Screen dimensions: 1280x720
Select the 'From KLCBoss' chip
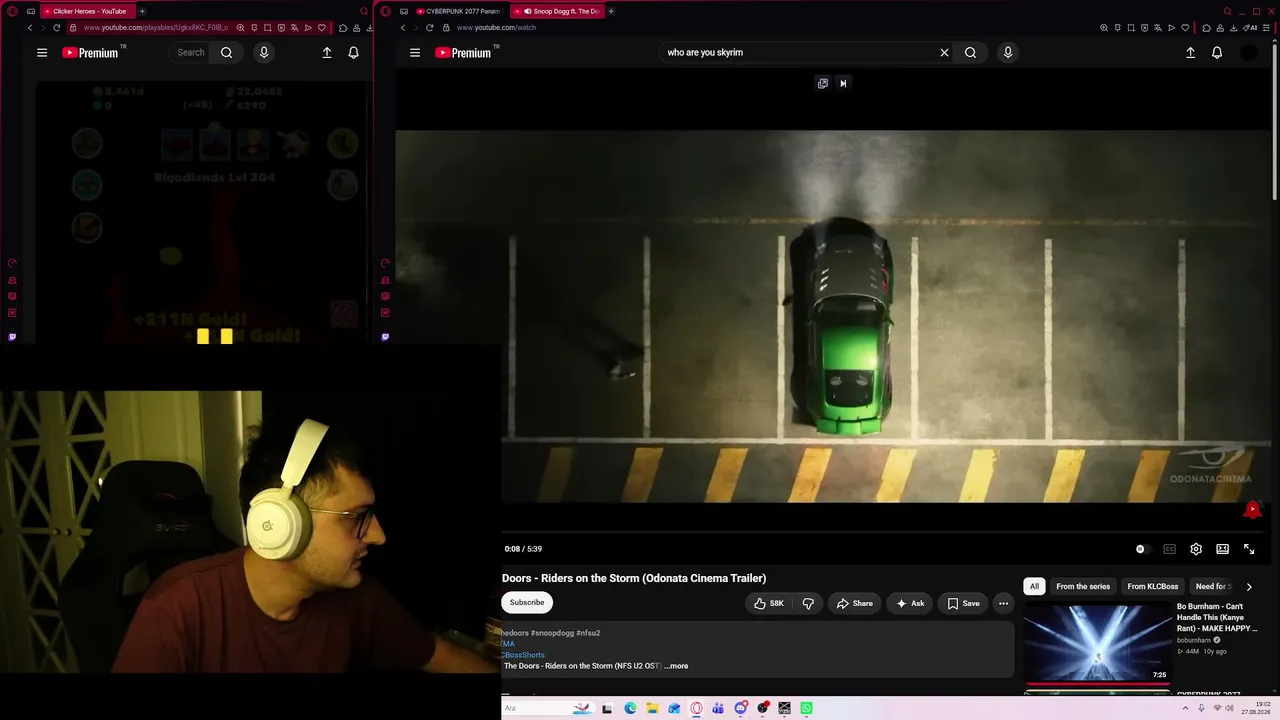tap(1153, 587)
